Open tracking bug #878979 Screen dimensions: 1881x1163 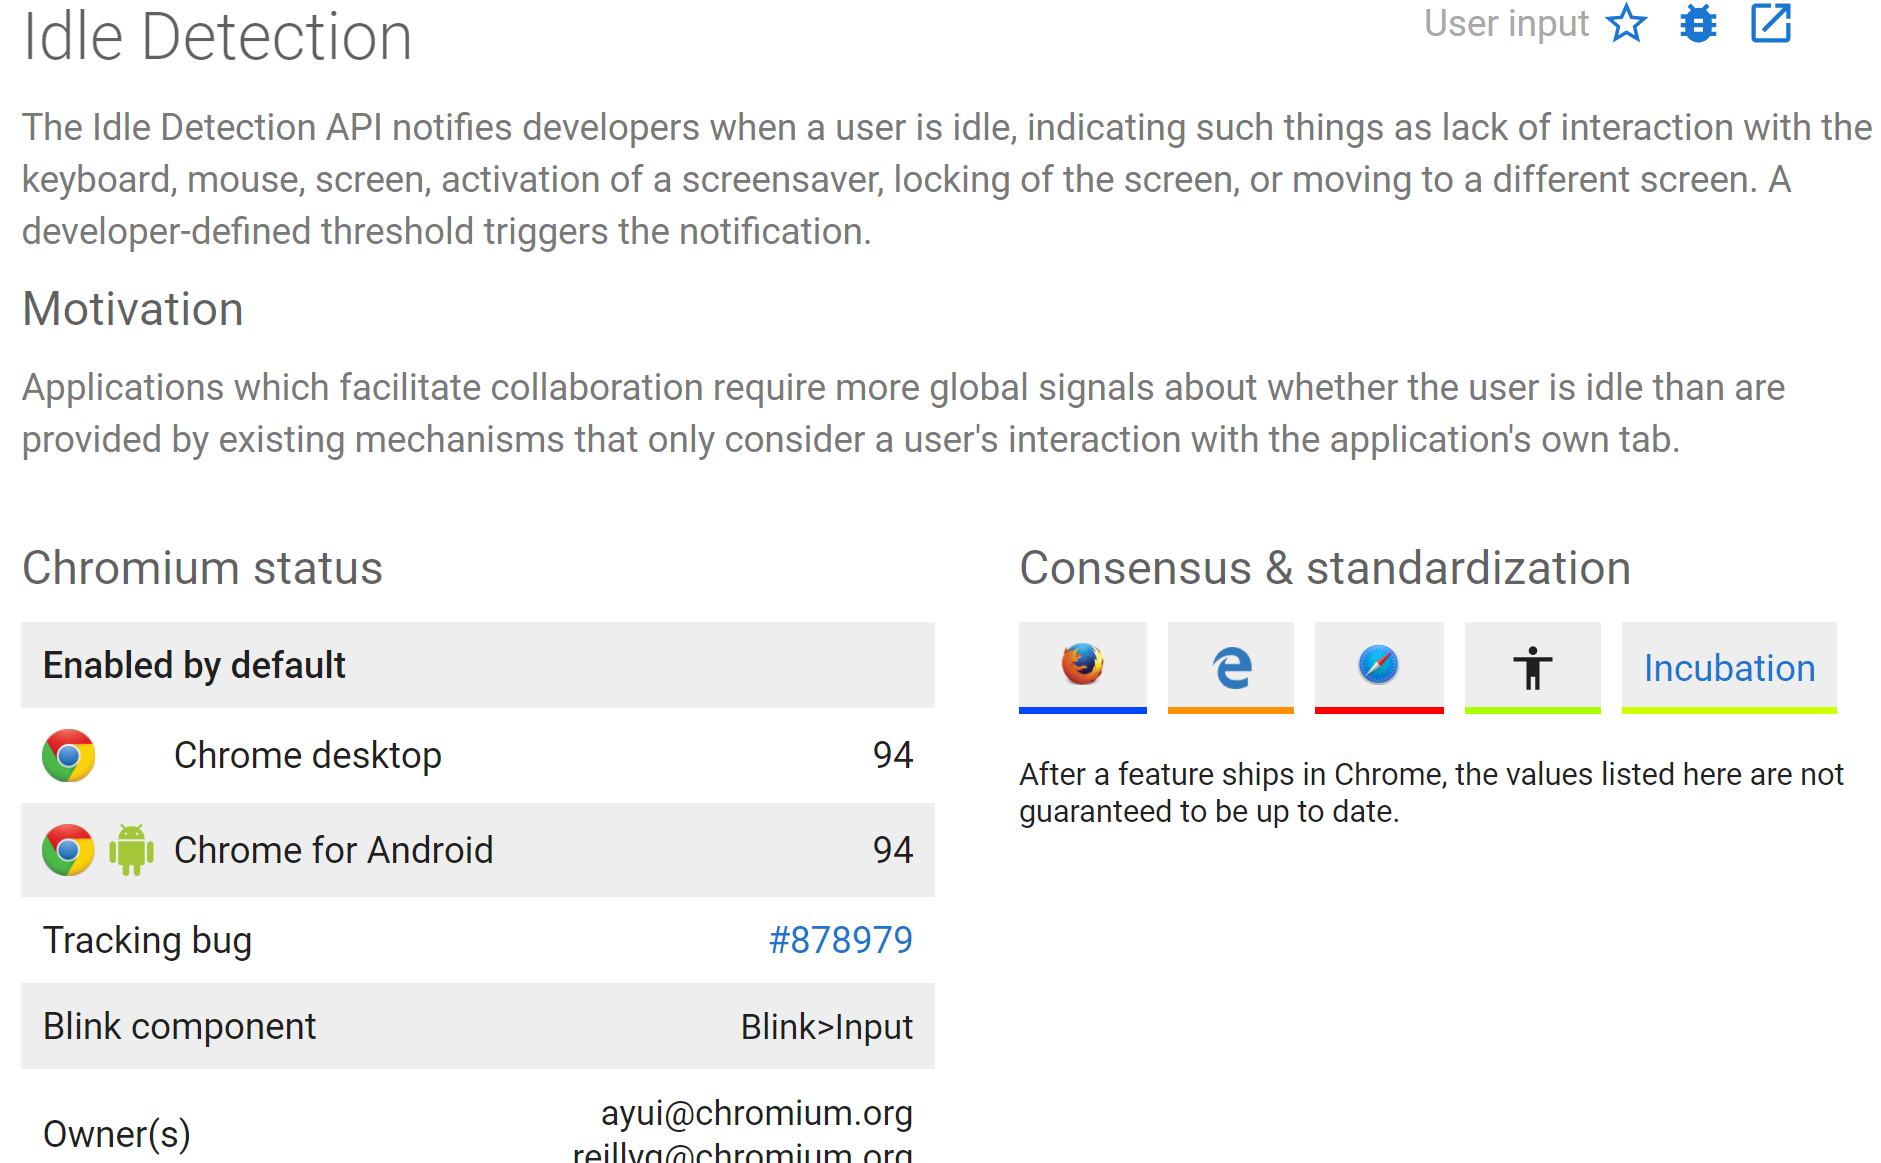[x=840, y=940]
